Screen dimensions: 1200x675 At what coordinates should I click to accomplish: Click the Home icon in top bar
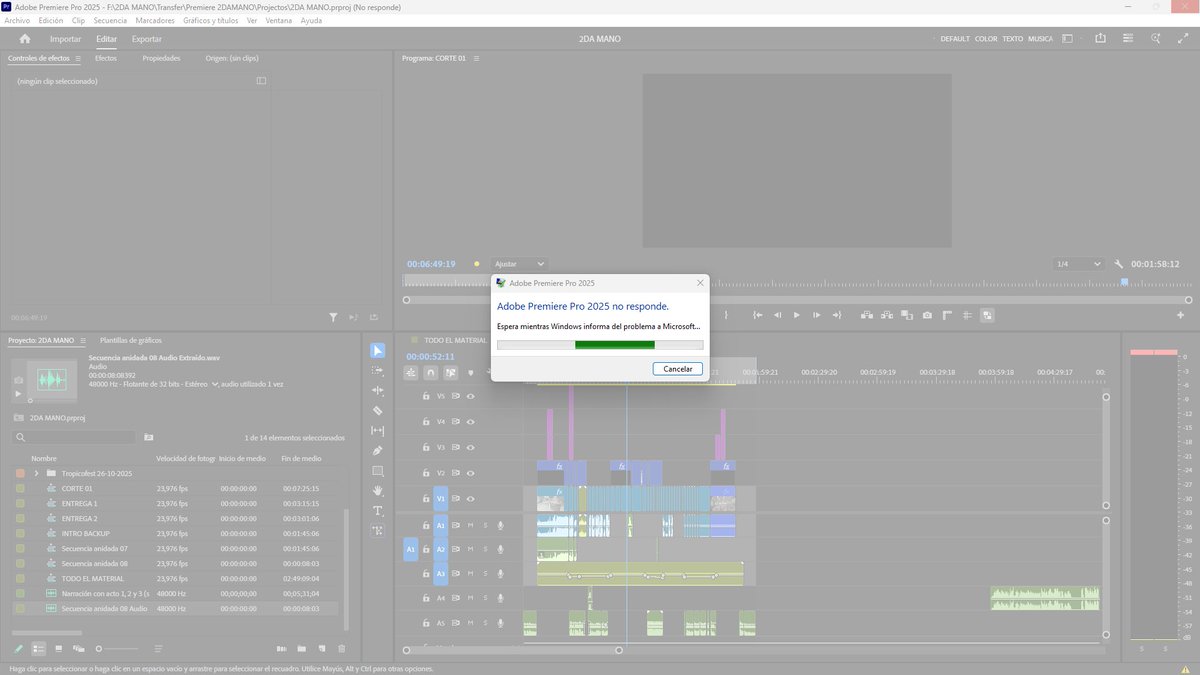click(25, 39)
